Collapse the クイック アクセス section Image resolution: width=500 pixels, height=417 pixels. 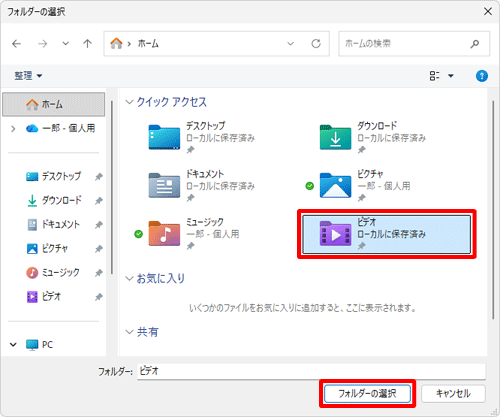pyautogui.click(x=129, y=102)
